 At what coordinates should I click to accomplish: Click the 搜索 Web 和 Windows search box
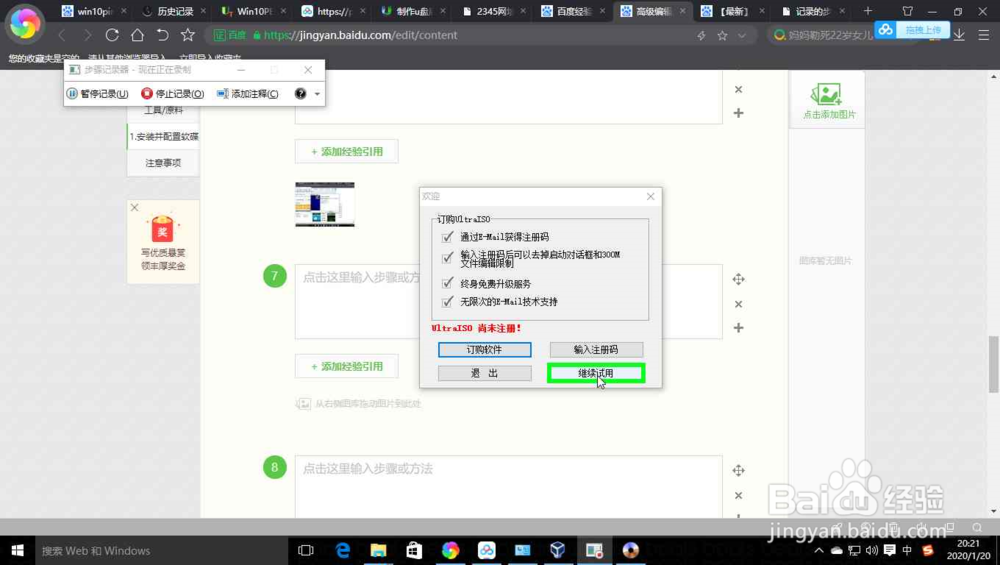(161, 550)
